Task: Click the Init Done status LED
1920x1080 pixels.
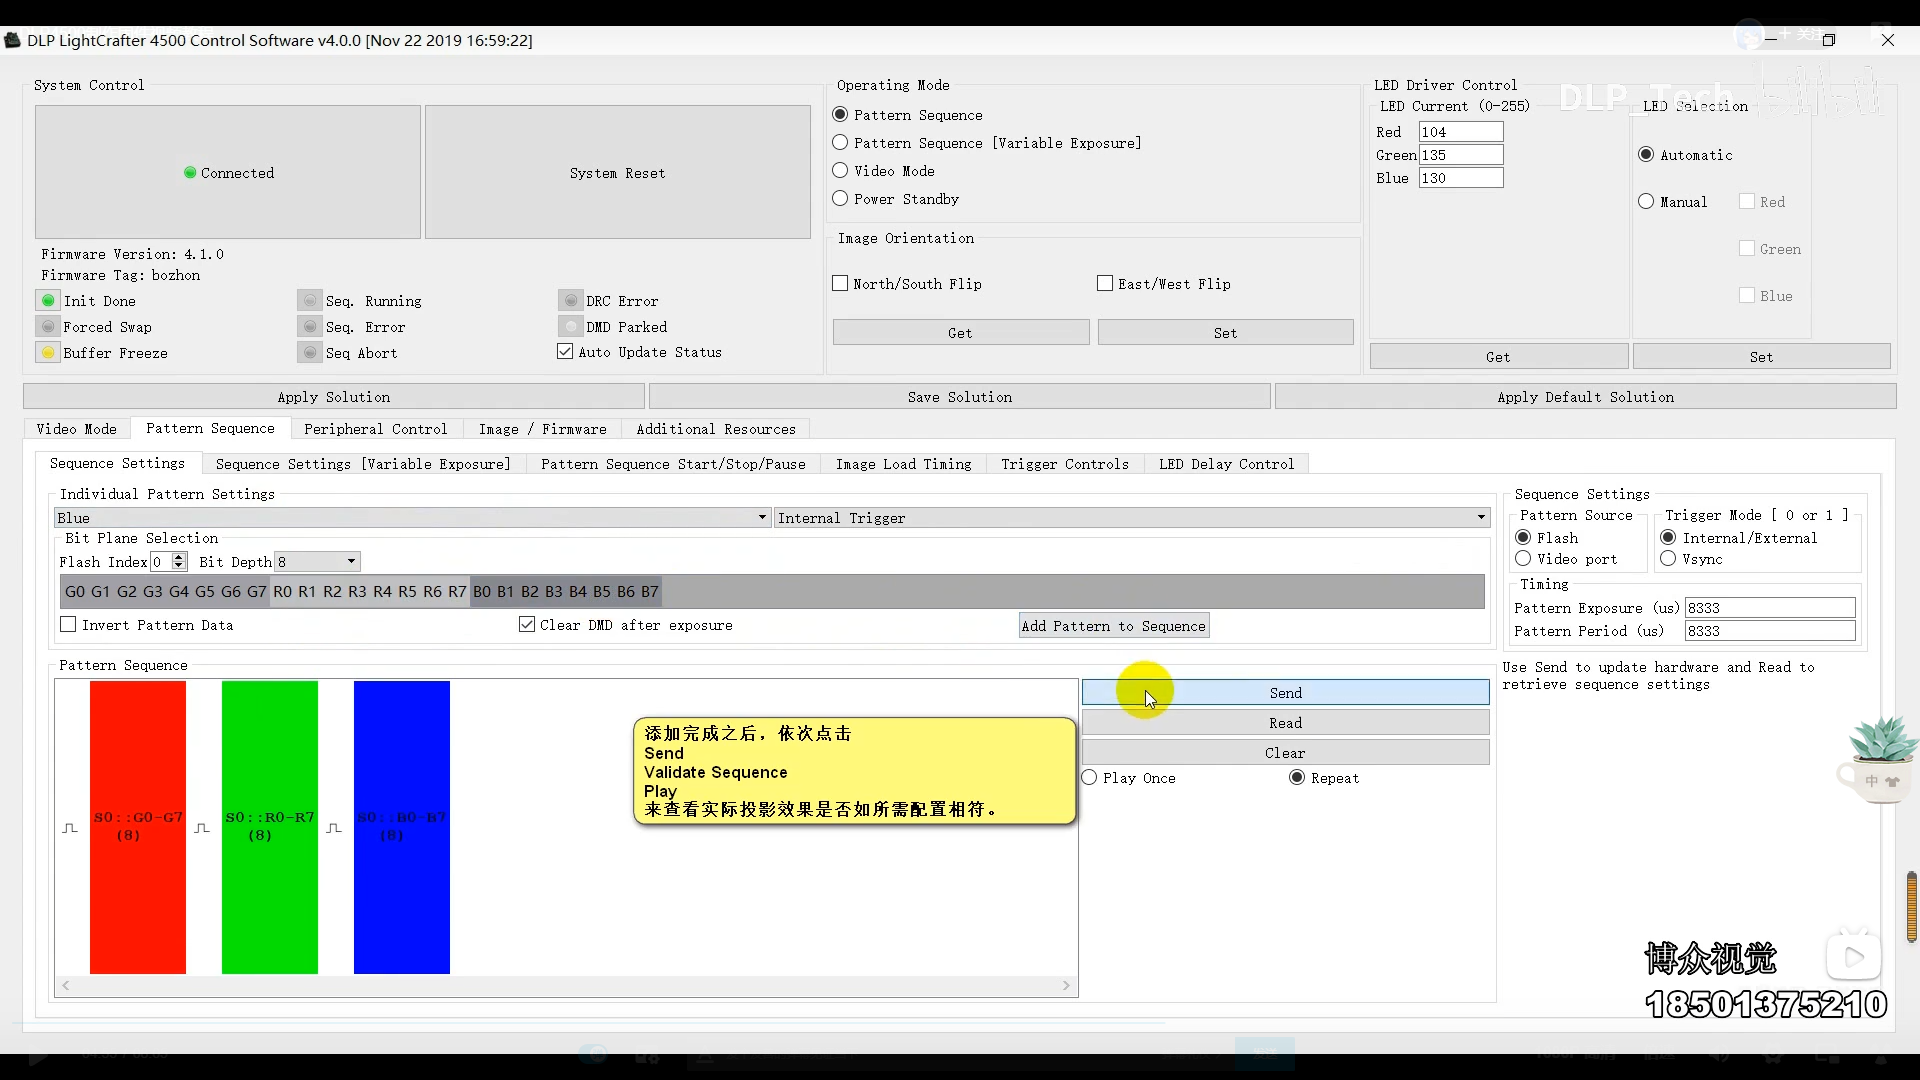Action: coord(48,301)
